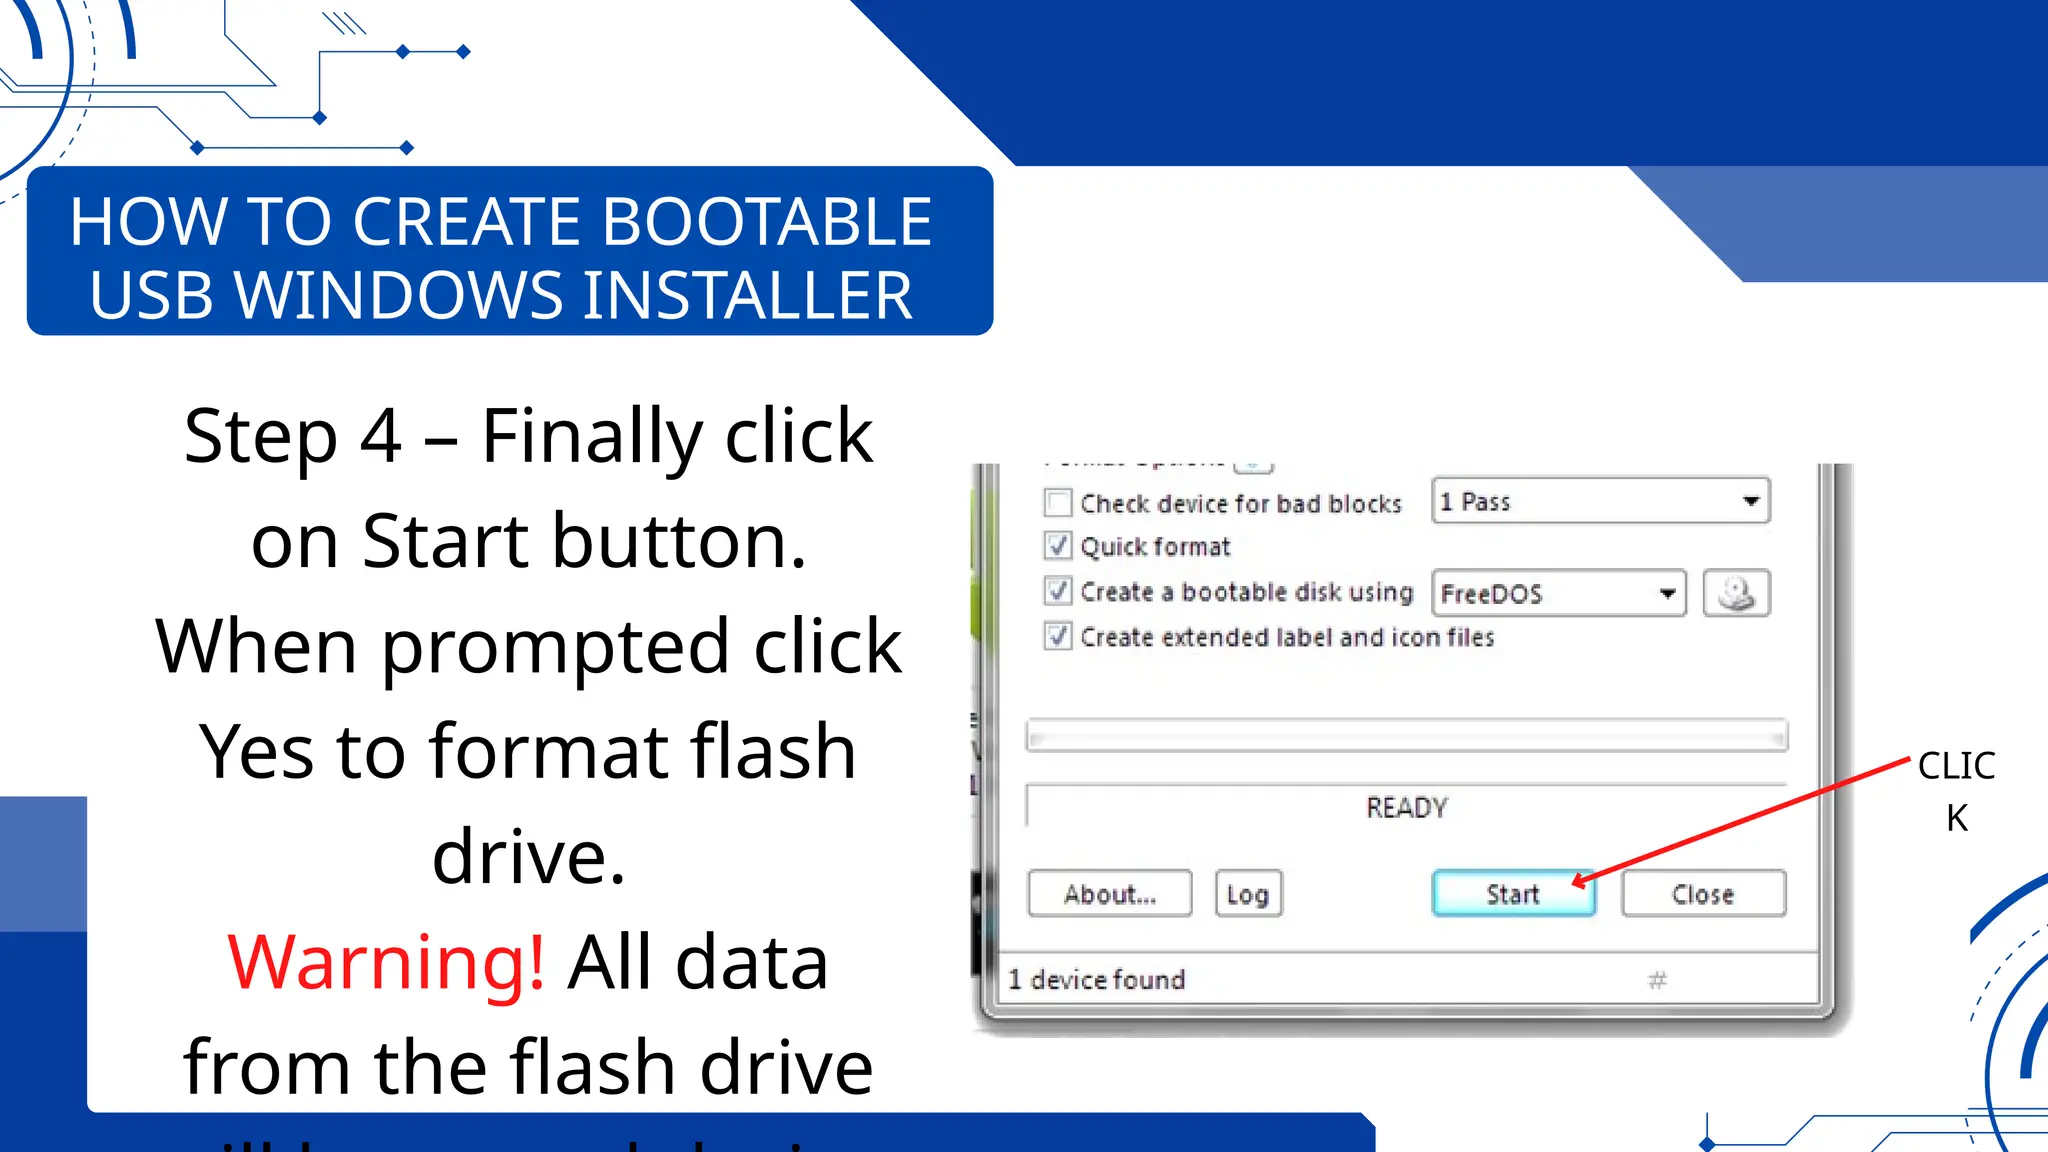Click the '1 device found' status text
2048x1152 pixels.
pyautogui.click(x=1096, y=980)
